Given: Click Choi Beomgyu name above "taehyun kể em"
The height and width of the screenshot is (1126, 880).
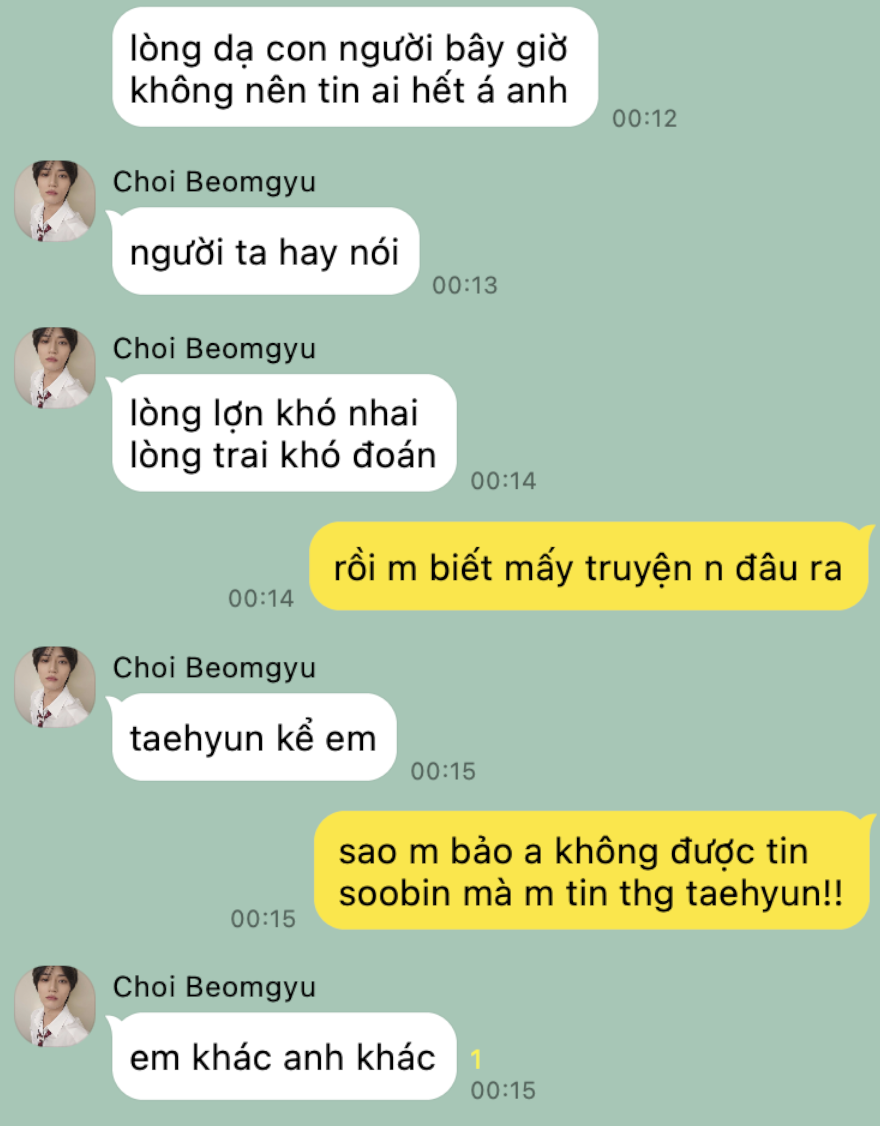Looking at the screenshot, I should tap(214, 668).
